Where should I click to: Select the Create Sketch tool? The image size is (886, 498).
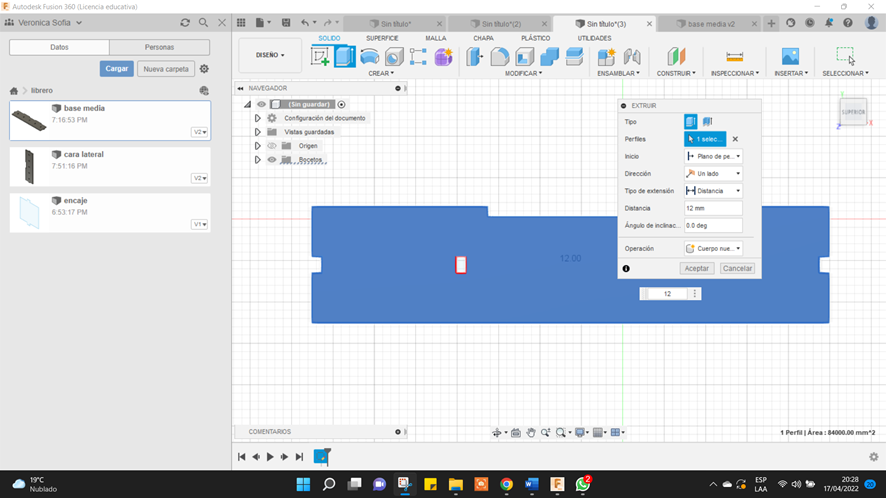pos(320,57)
